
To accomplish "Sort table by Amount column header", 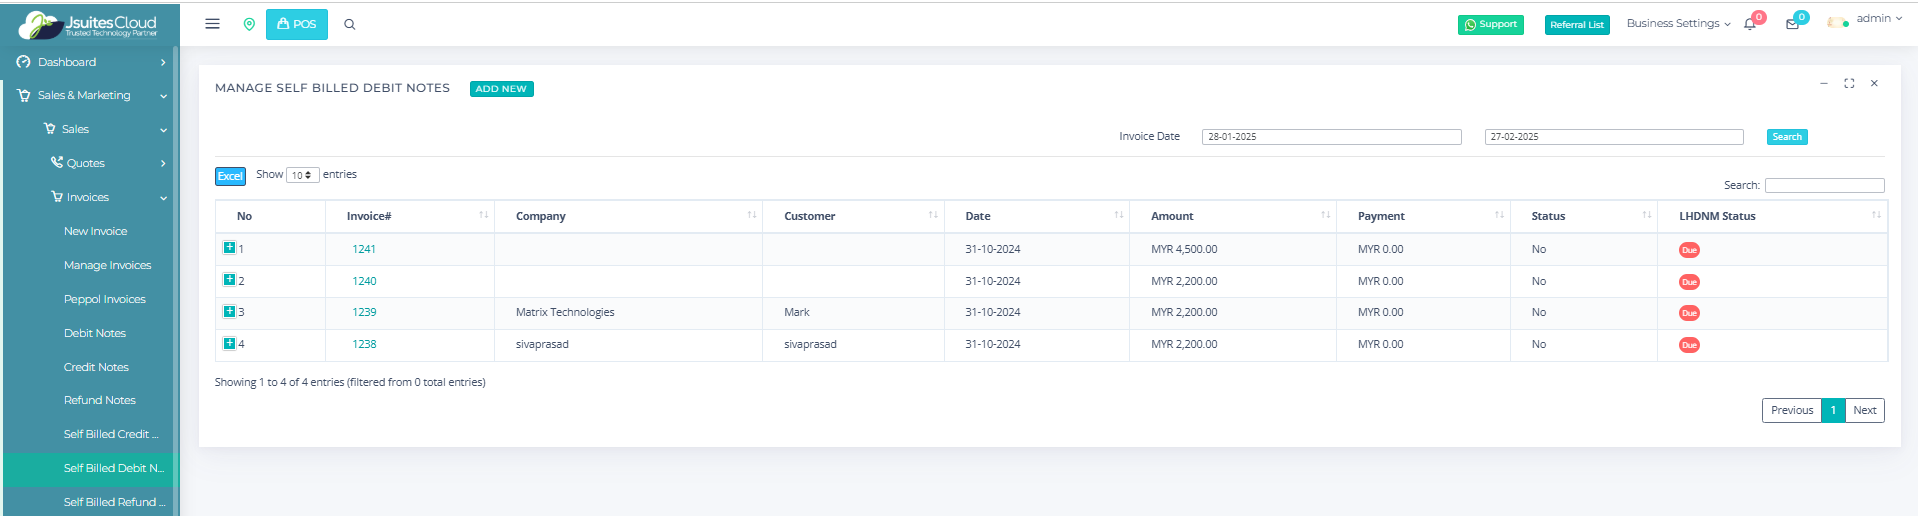I will (x=1172, y=216).
